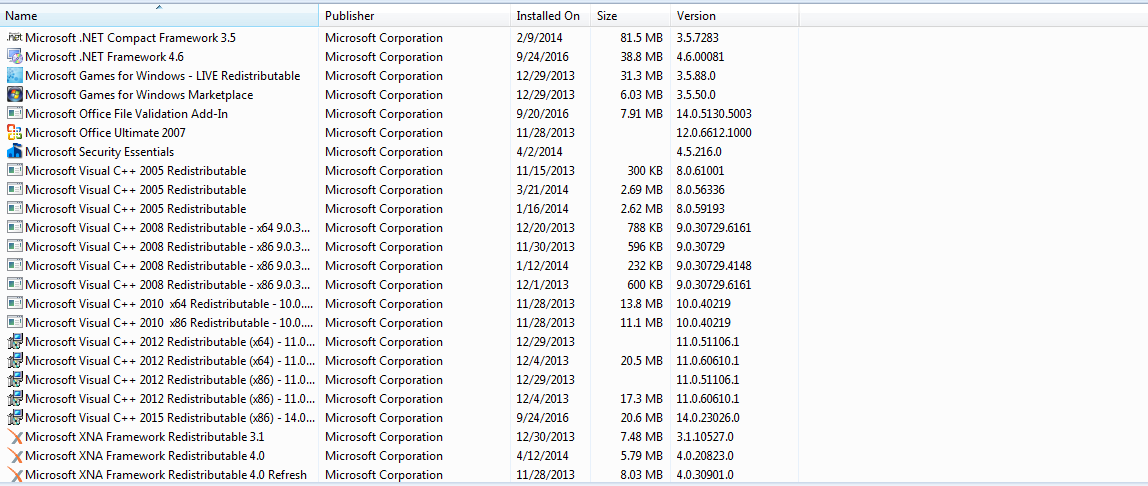This screenshot has width=1148, height=486.
Task: Click version cell 4.5.216.0
Action: pyautogui.click(x=699, y=152)
